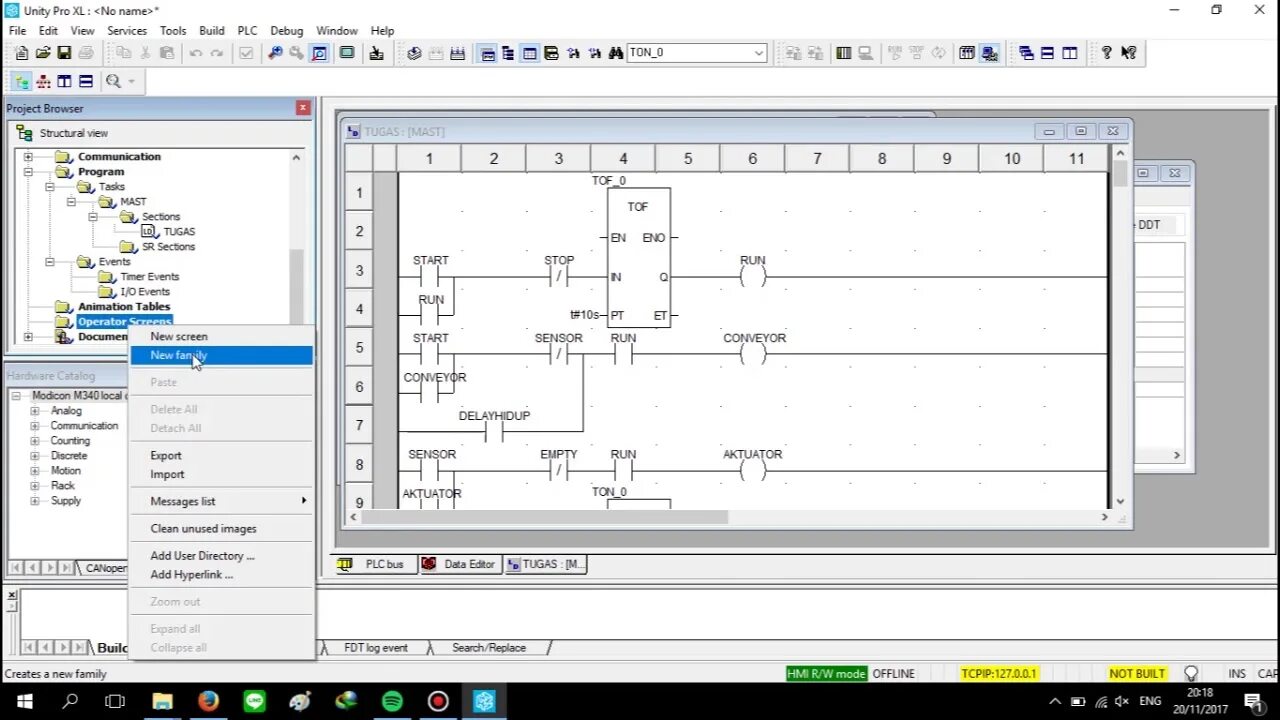Expand the Motion hardware category
Screen dimensions: 1280x720
(x=36, y=471)
